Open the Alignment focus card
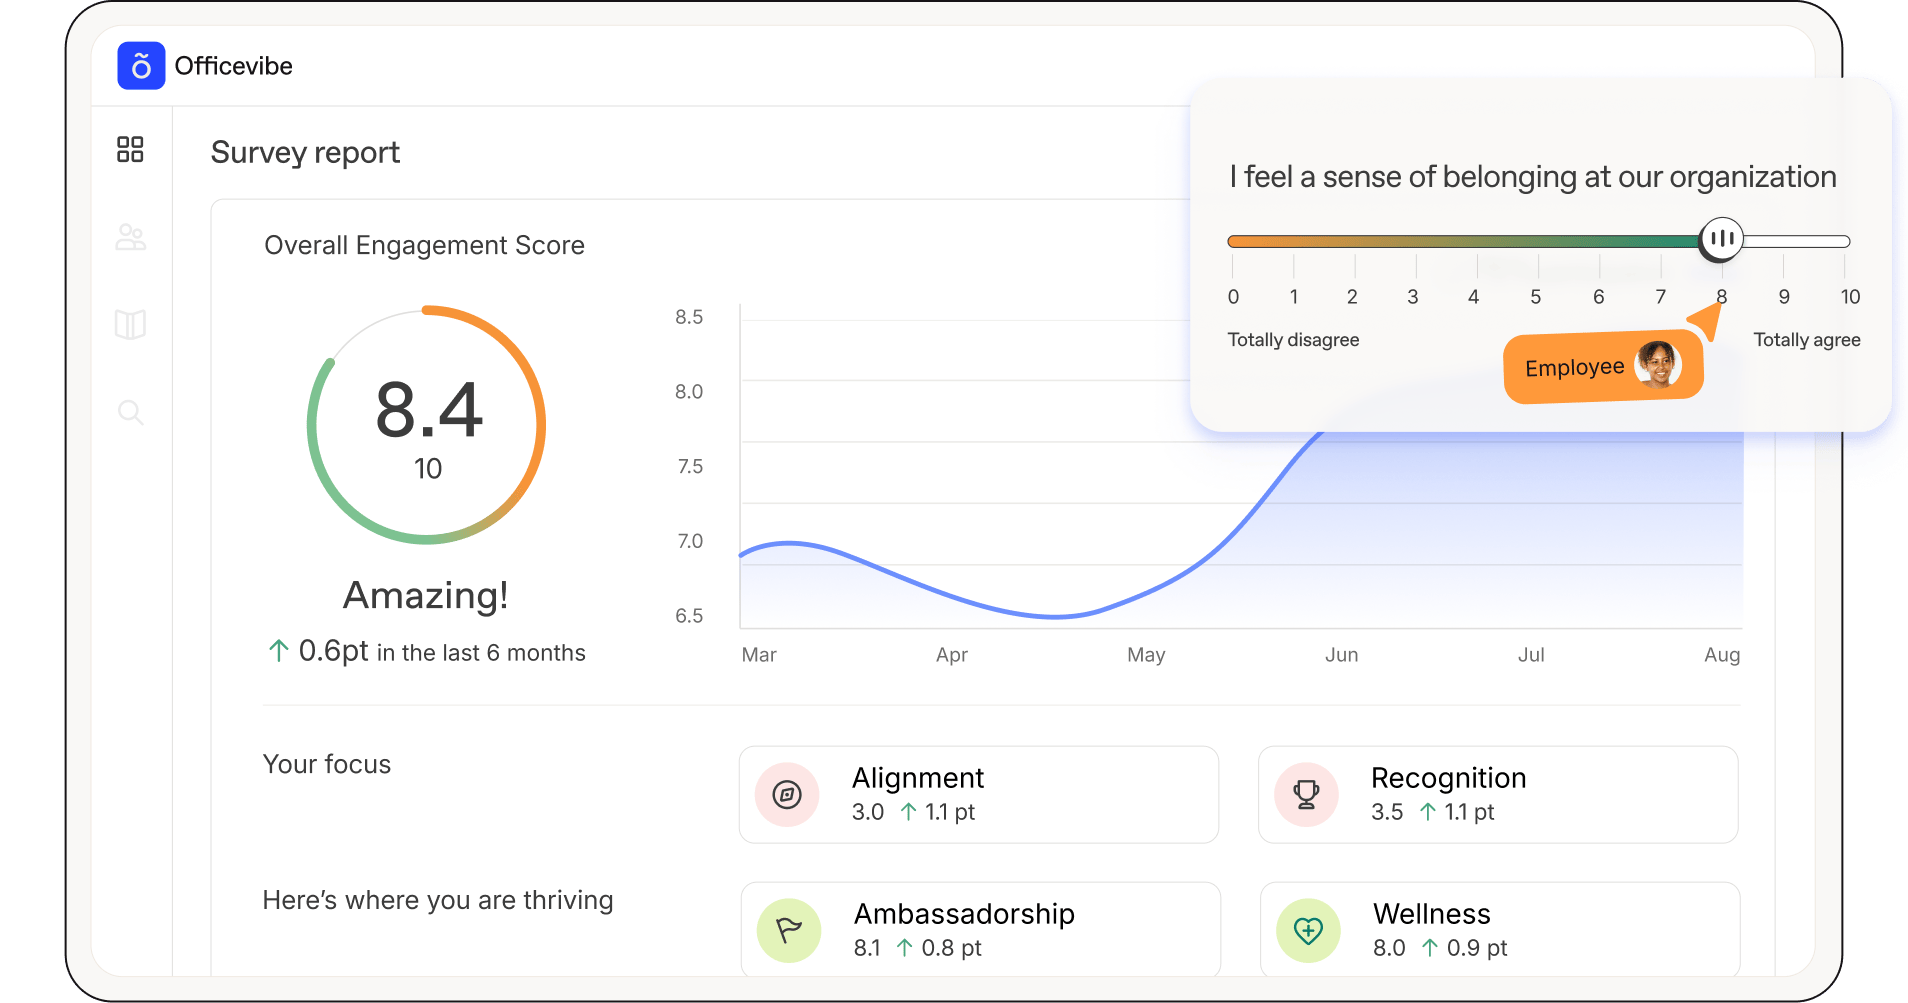 (979, 794)
